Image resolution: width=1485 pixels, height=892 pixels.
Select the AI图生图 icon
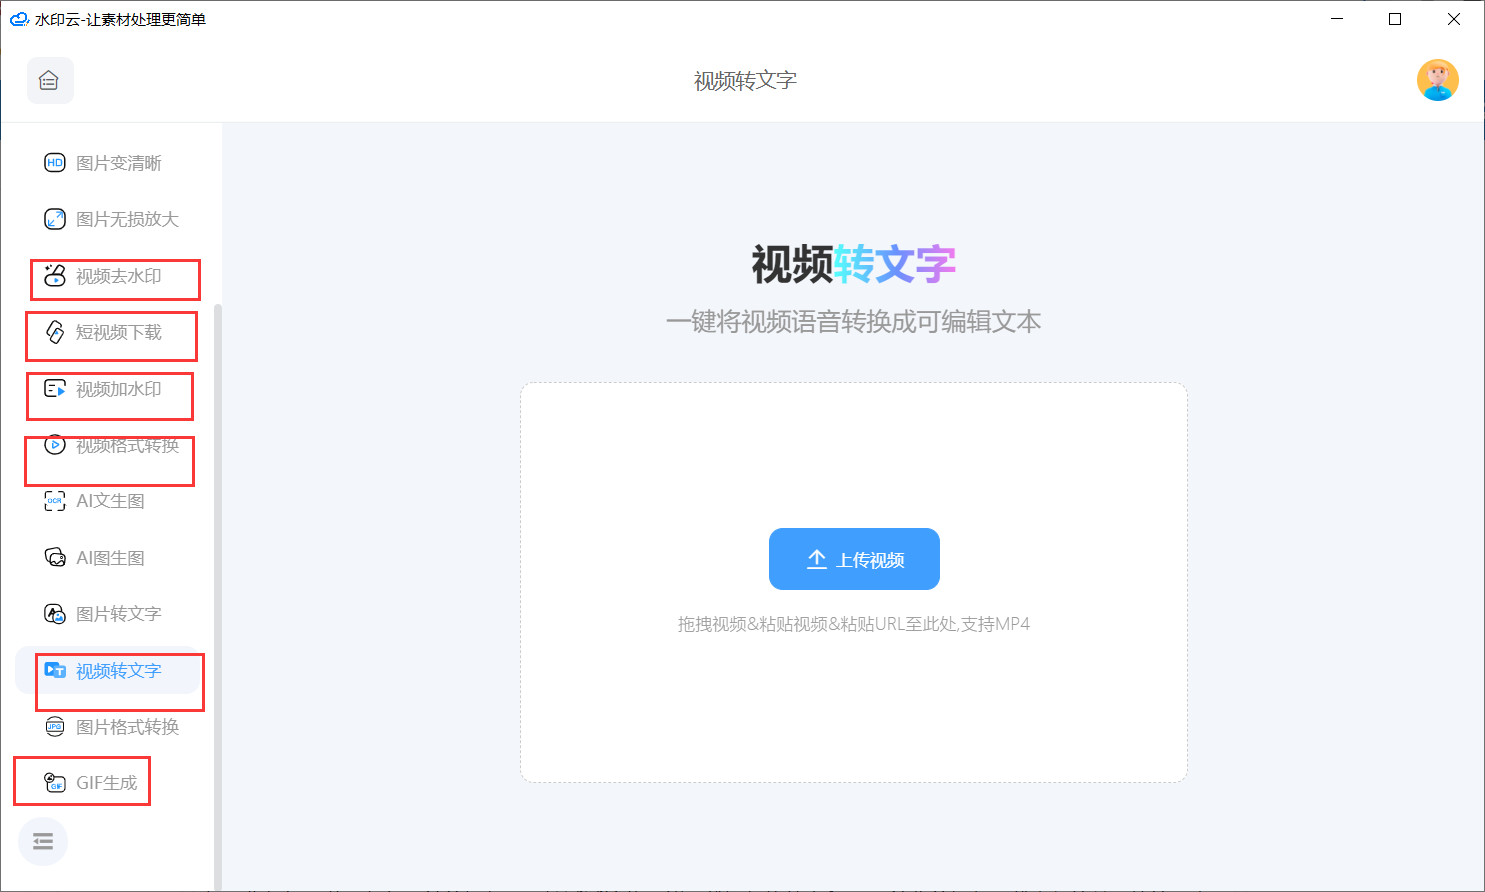pyautogui.click(x=55, y=558)
